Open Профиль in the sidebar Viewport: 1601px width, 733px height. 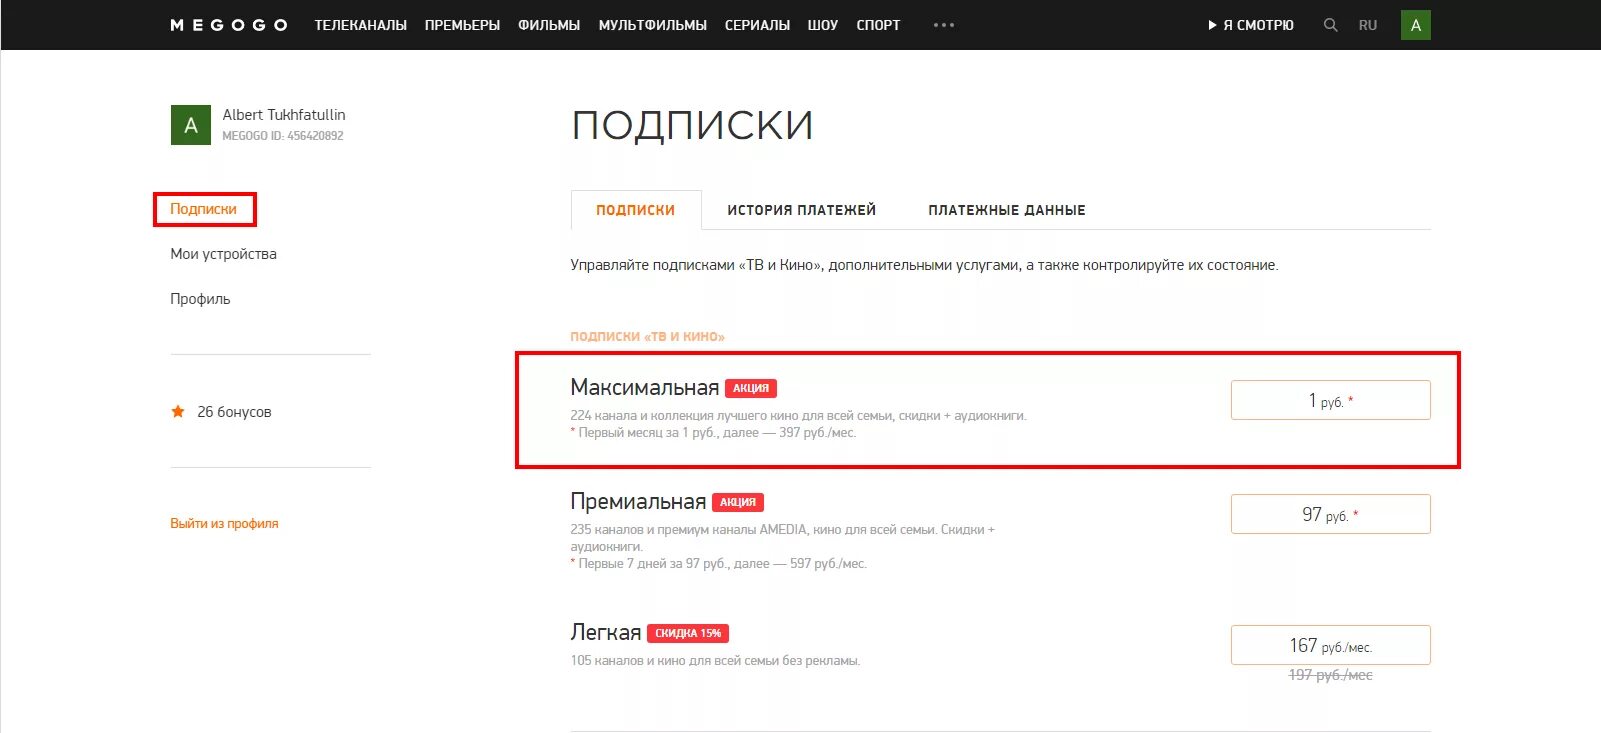200,299
